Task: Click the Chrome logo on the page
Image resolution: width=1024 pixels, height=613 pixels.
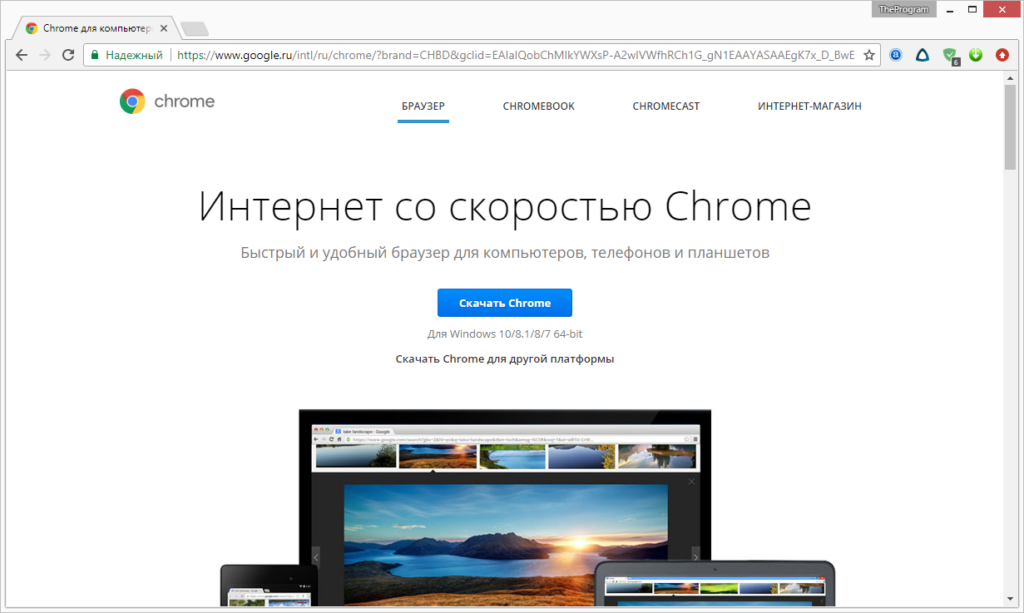Action: [132, 101]
